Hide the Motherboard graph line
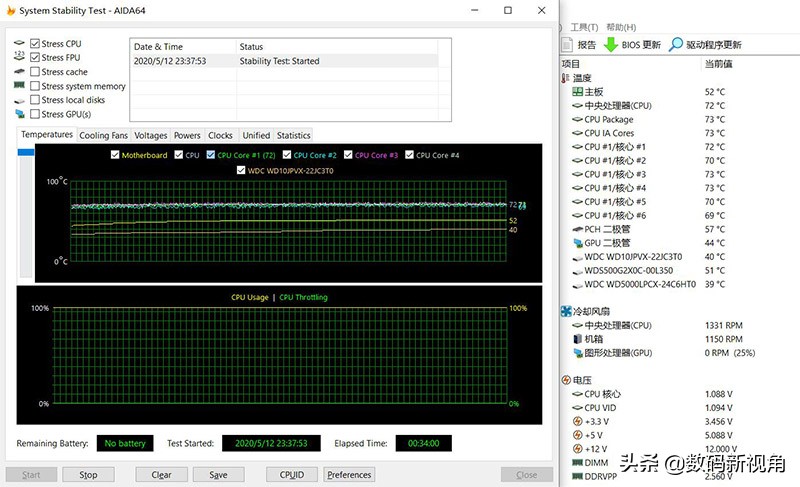The image size is (800, 487). [x=115, y=155]
